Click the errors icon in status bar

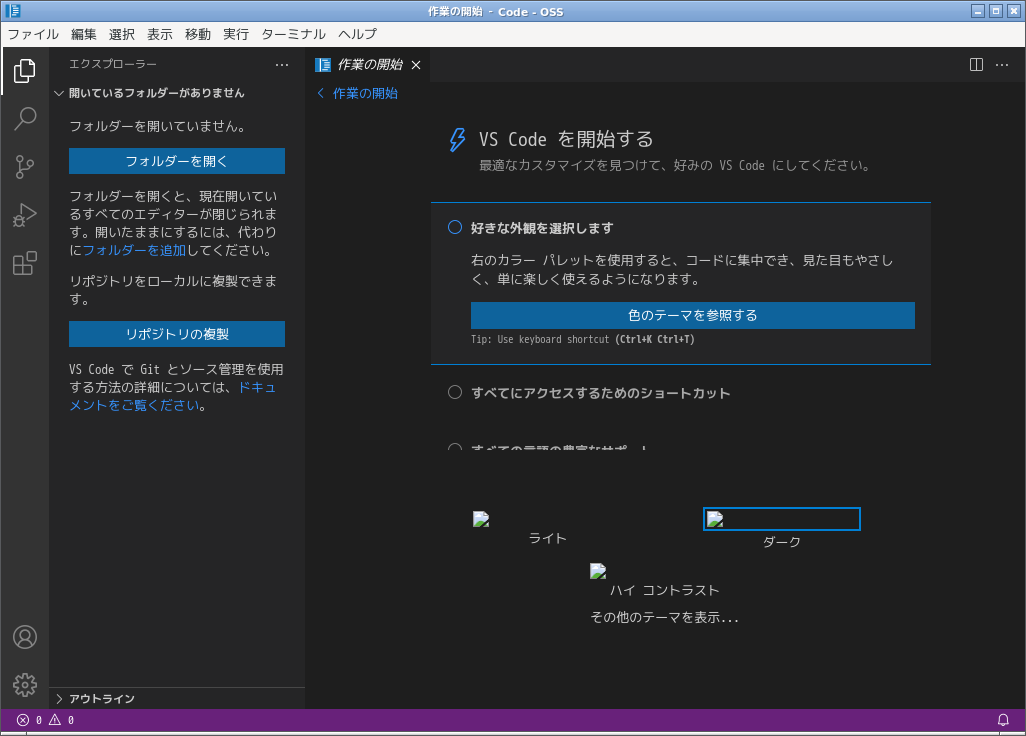coord(23,720)
